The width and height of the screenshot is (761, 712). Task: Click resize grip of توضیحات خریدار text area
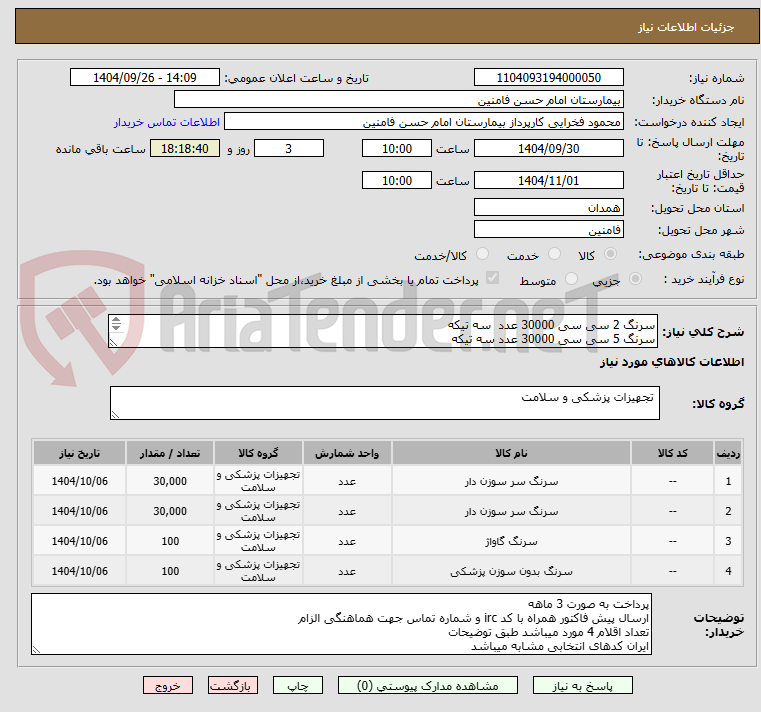click(x=36, y=650)
